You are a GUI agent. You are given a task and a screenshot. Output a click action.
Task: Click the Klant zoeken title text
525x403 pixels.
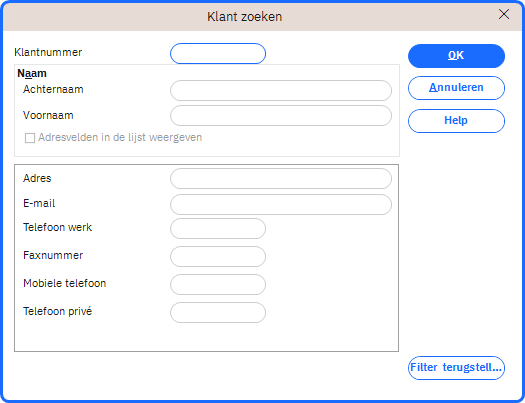[245, 17]
